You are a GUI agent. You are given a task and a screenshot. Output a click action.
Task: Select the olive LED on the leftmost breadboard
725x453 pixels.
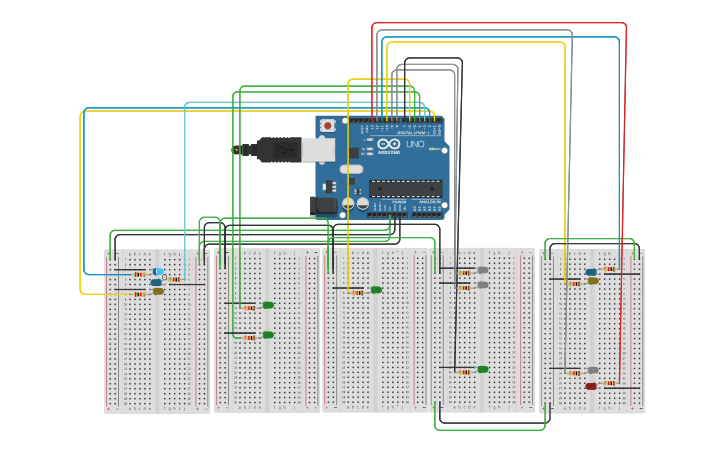coord(158,292)
